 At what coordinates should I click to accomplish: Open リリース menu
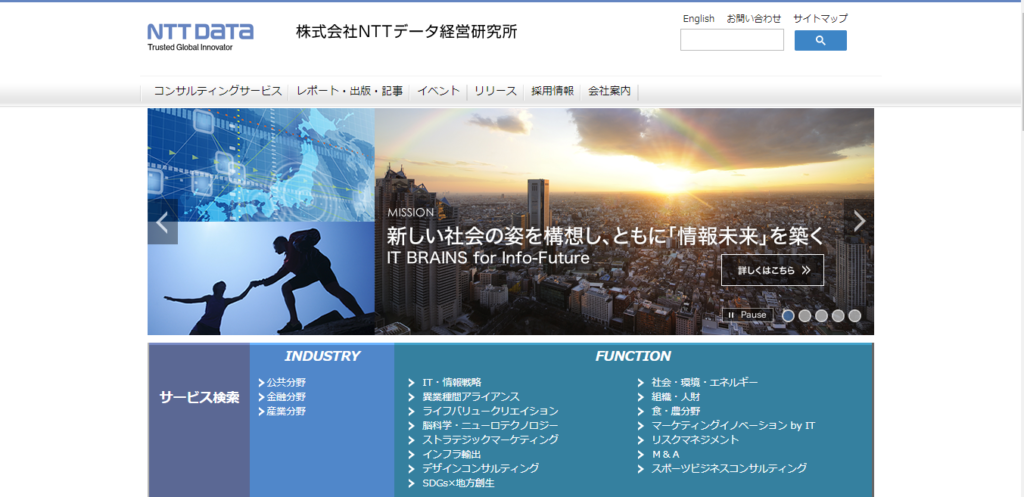coord(495,91)
